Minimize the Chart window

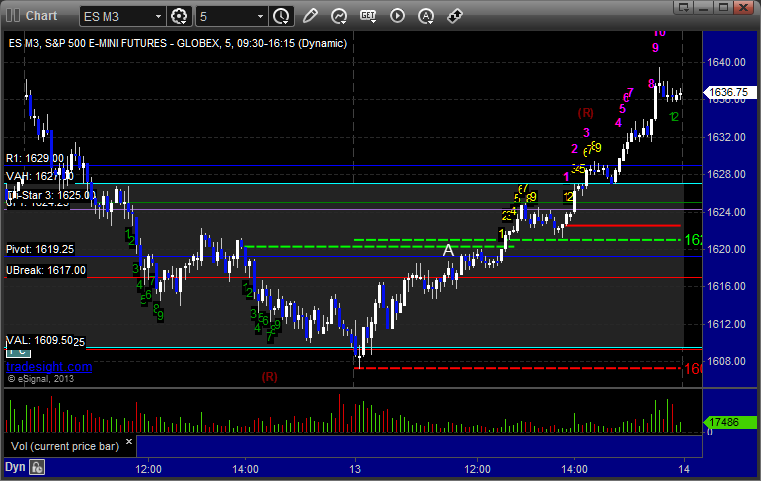point(704,7)
